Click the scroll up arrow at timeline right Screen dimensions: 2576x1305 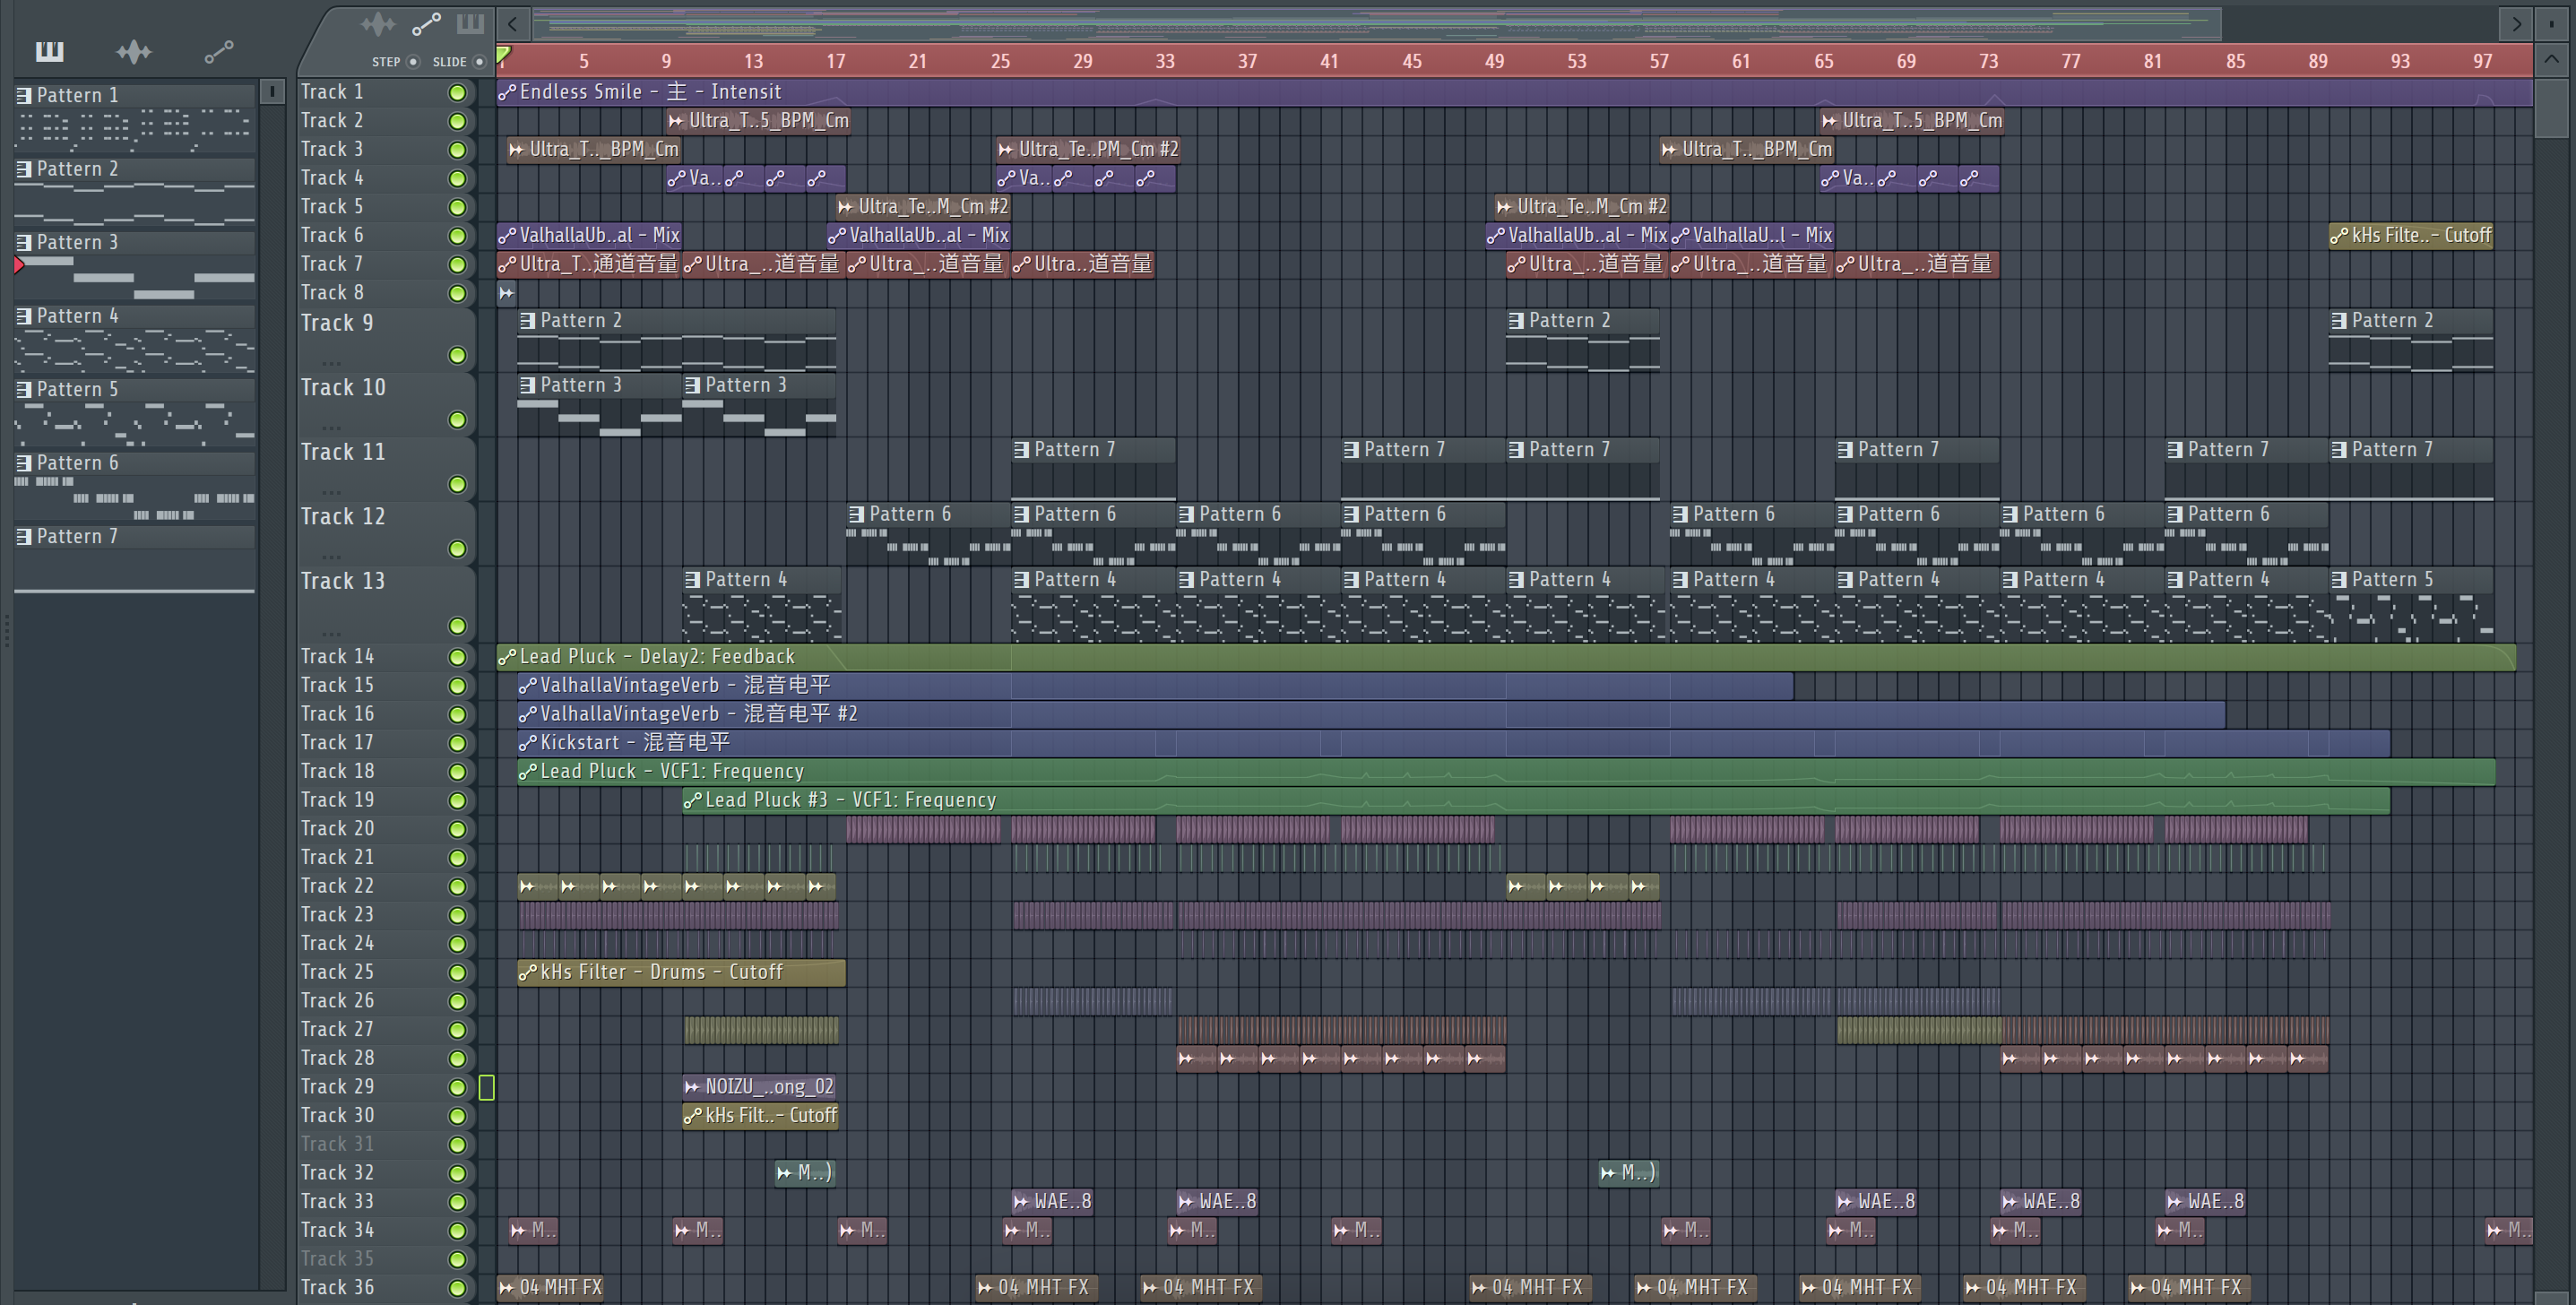(2551, 59)
